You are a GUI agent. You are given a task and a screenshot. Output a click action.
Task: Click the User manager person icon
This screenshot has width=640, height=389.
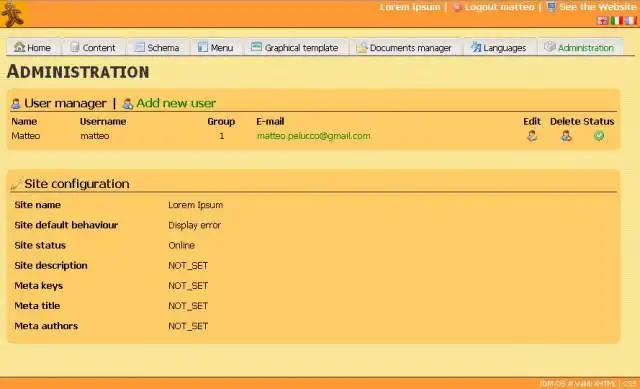point(16,104)
